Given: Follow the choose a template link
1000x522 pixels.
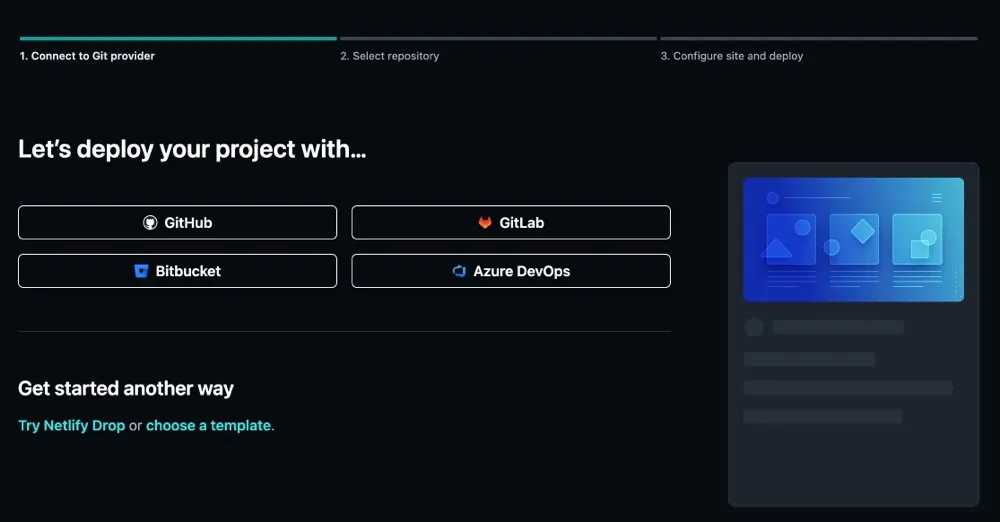Looking at the screenshot, I should pos(209,426).
